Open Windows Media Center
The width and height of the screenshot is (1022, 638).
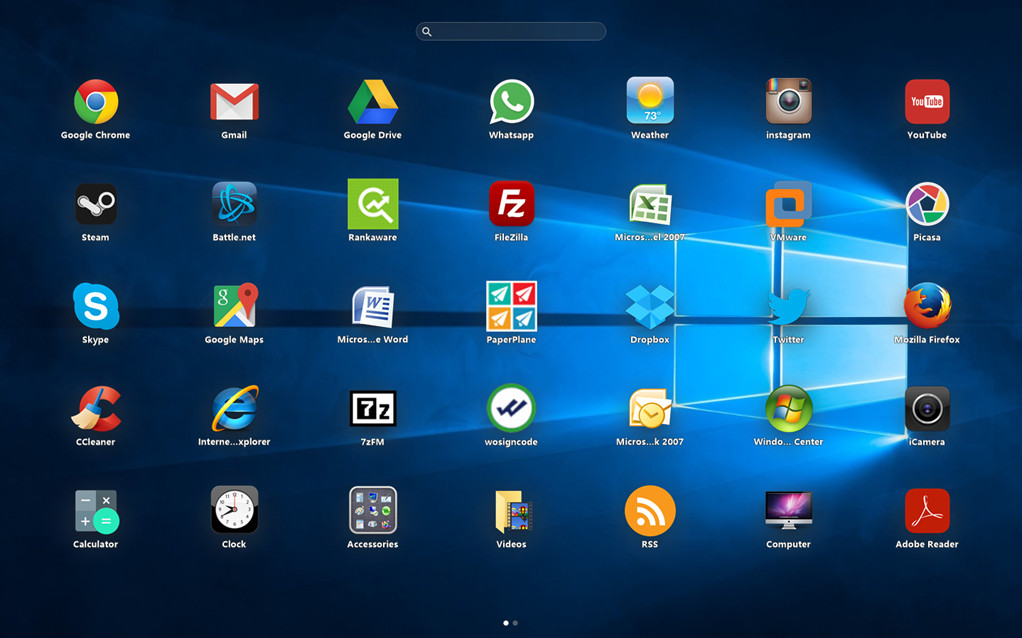(789, 409)
